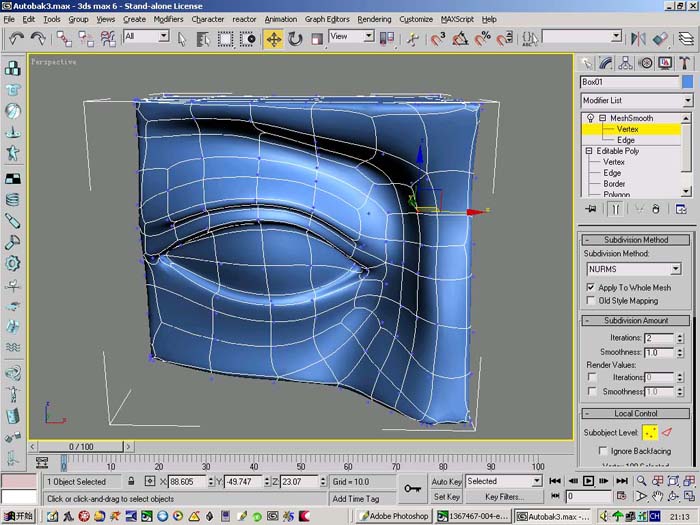Toggle Show End Result in modifier stack

click(x=616, y=209)
